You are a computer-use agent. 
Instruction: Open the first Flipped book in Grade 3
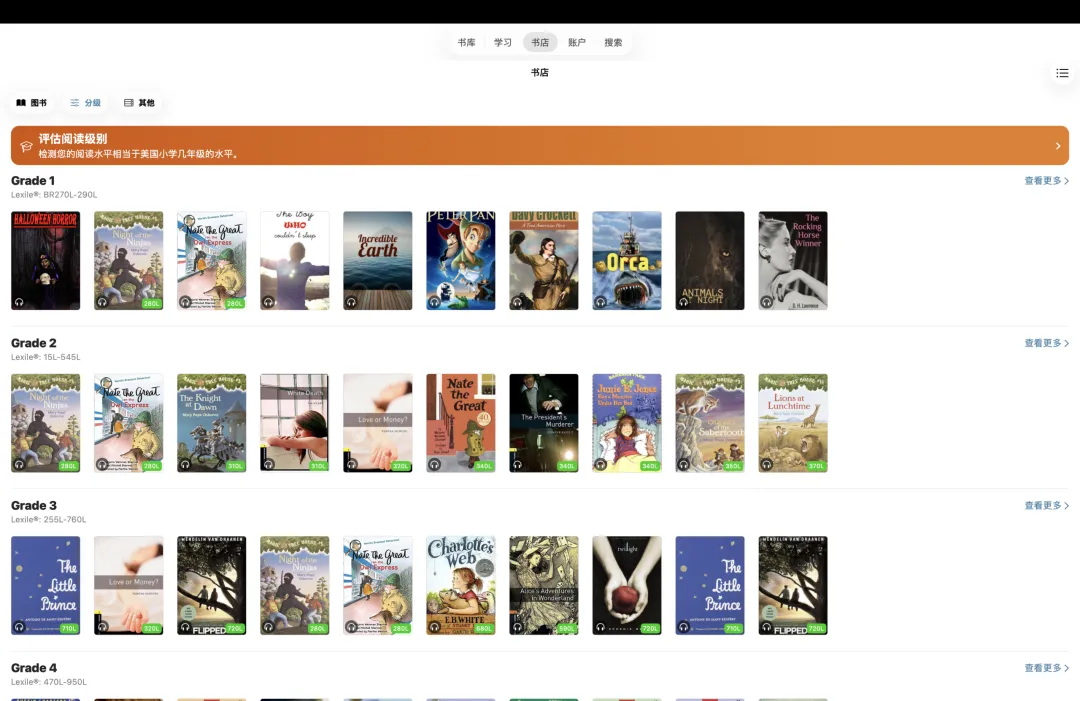(x=211, y=585)
